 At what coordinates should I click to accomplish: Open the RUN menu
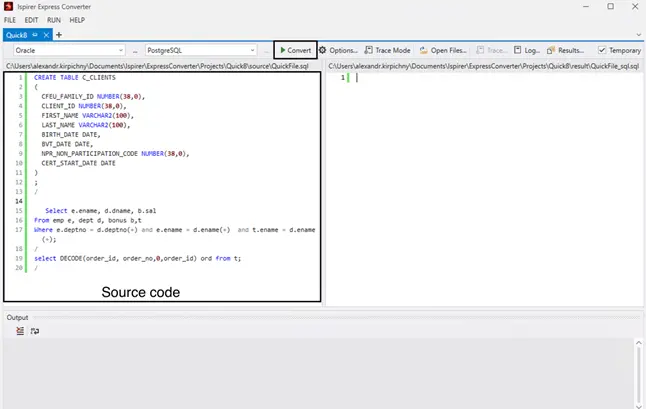click(x=54, y=20)
